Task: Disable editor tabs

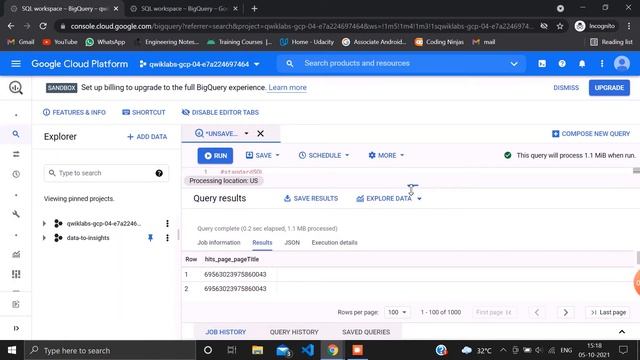Action: click(x=220, y=112)
